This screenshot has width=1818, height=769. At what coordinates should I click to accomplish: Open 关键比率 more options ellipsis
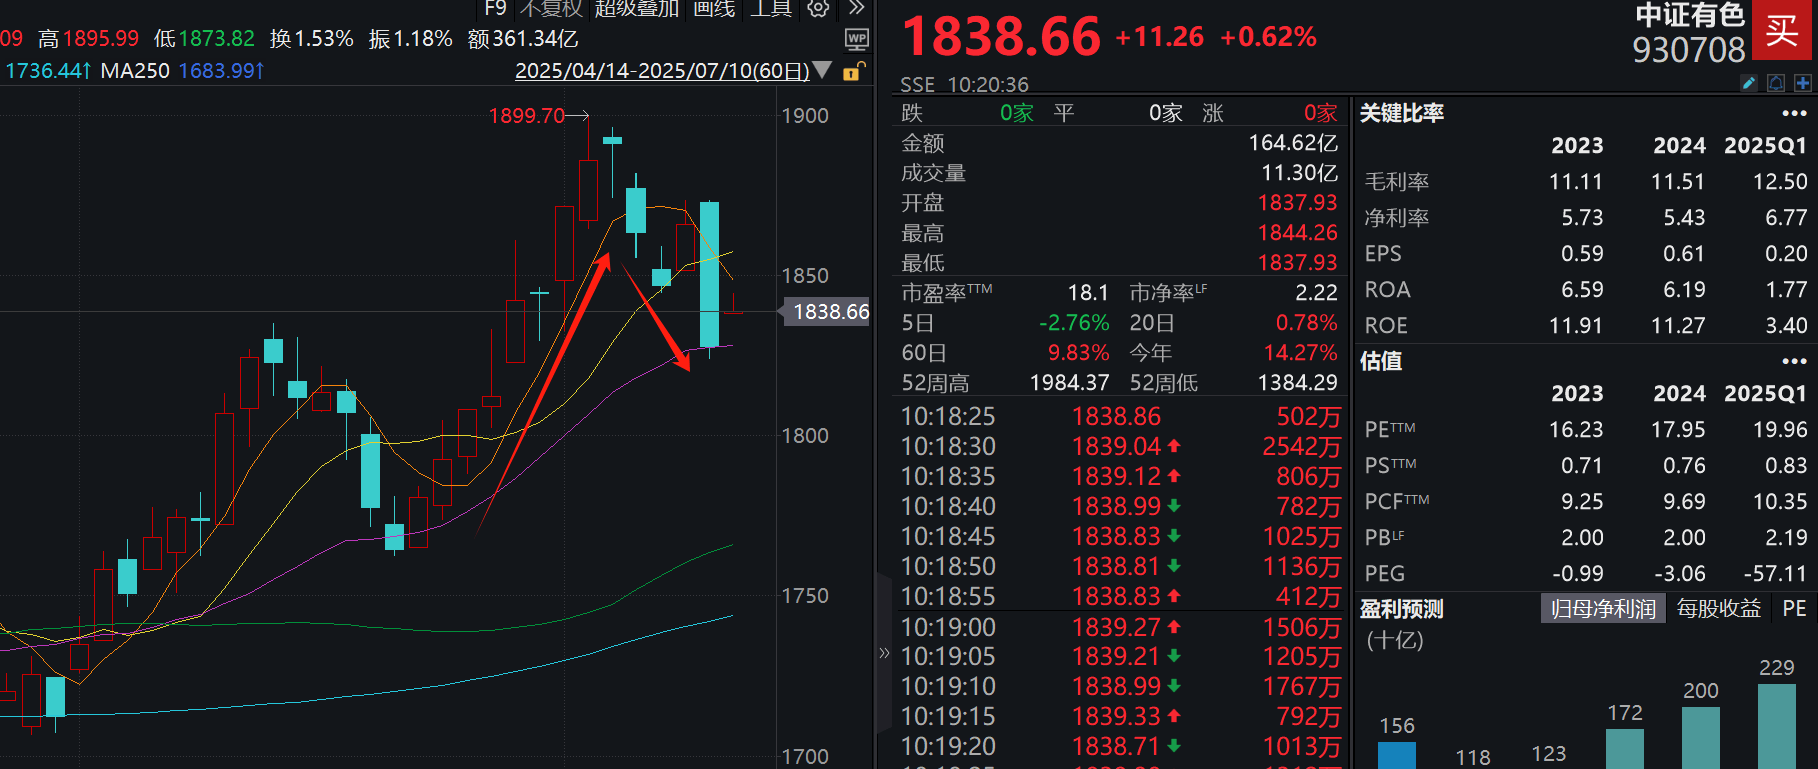1794,113
